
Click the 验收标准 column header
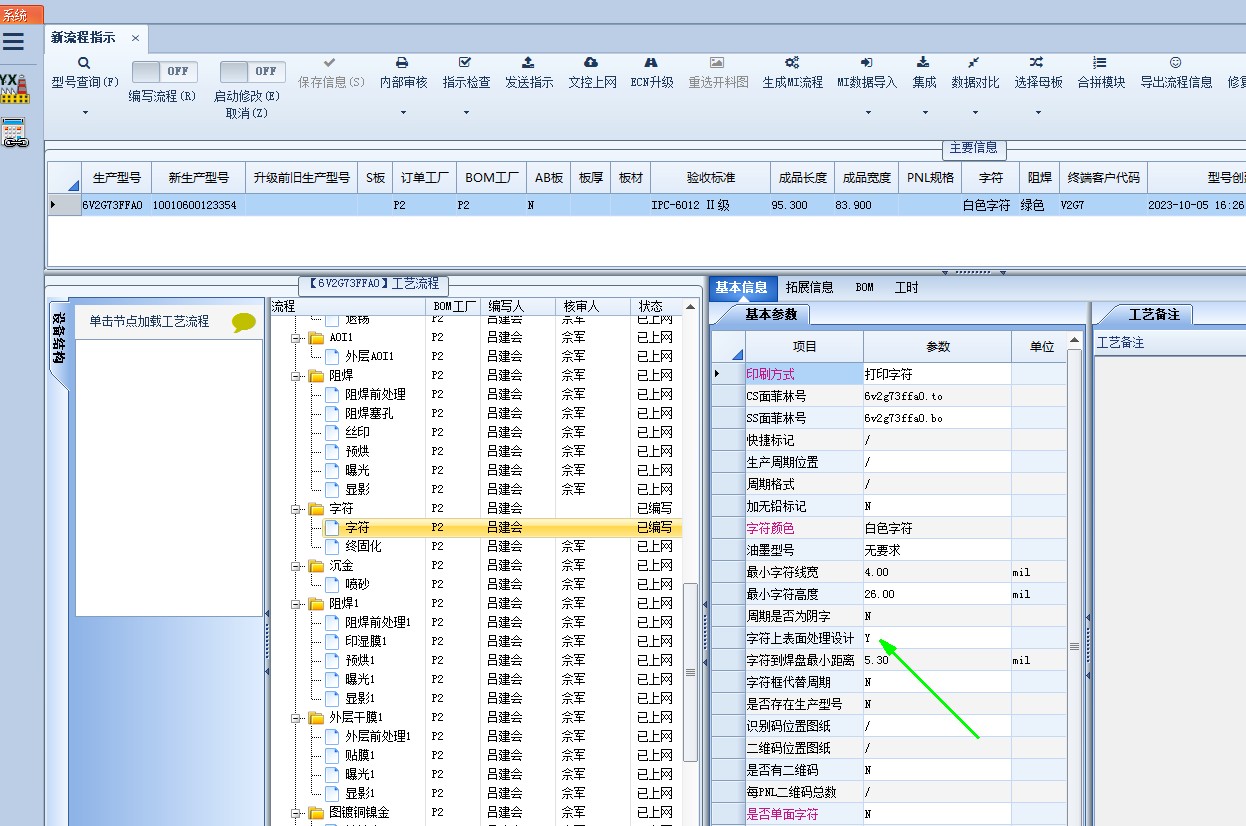[x=710, y=178]
